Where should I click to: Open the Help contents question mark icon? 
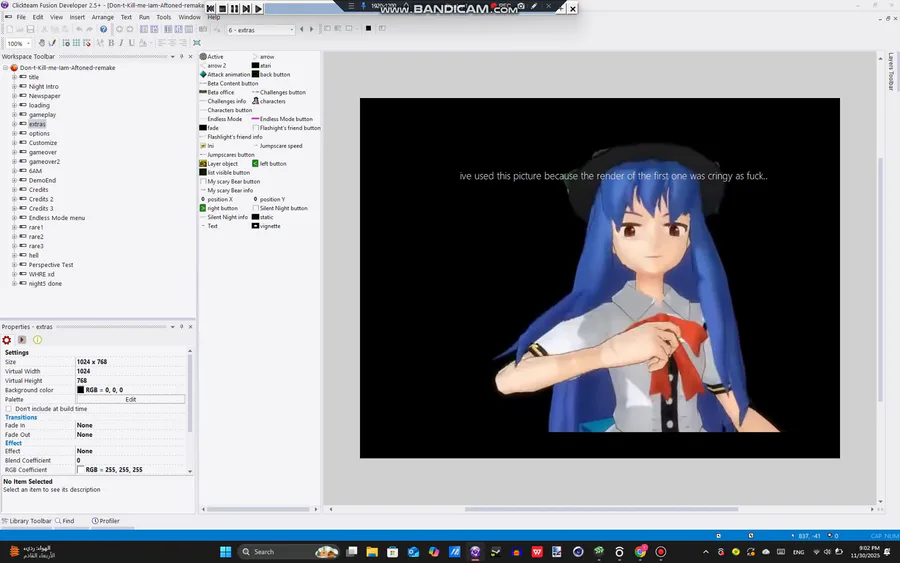tap(103, 29)
